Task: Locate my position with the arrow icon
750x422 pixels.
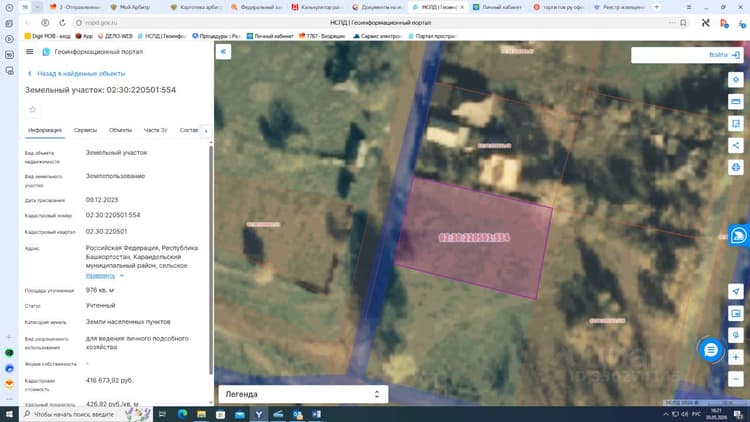Action: point(736,291)
